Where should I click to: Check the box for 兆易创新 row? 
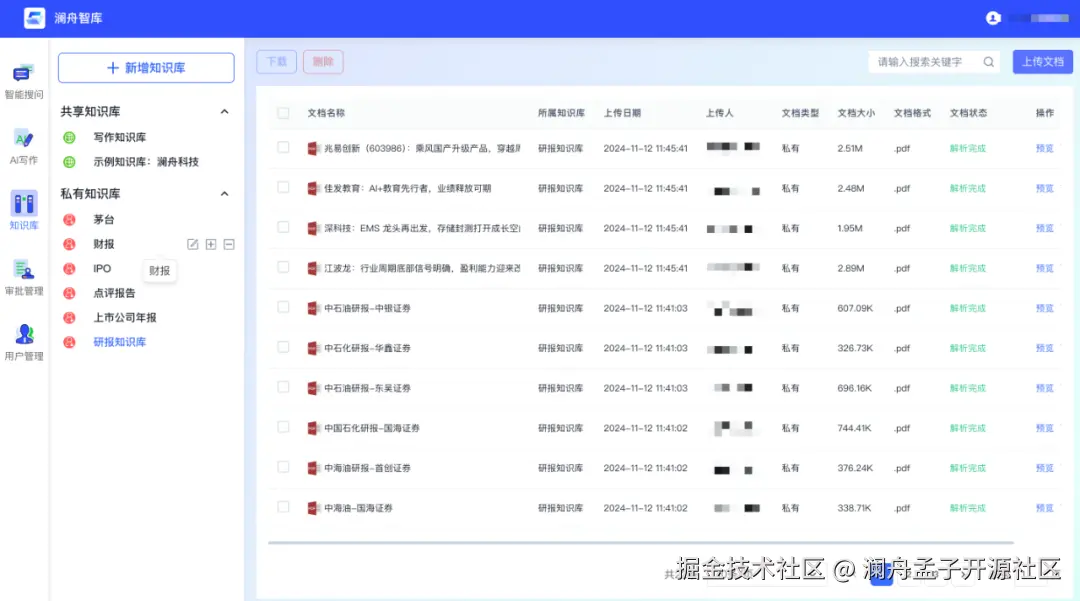[283, 147]
